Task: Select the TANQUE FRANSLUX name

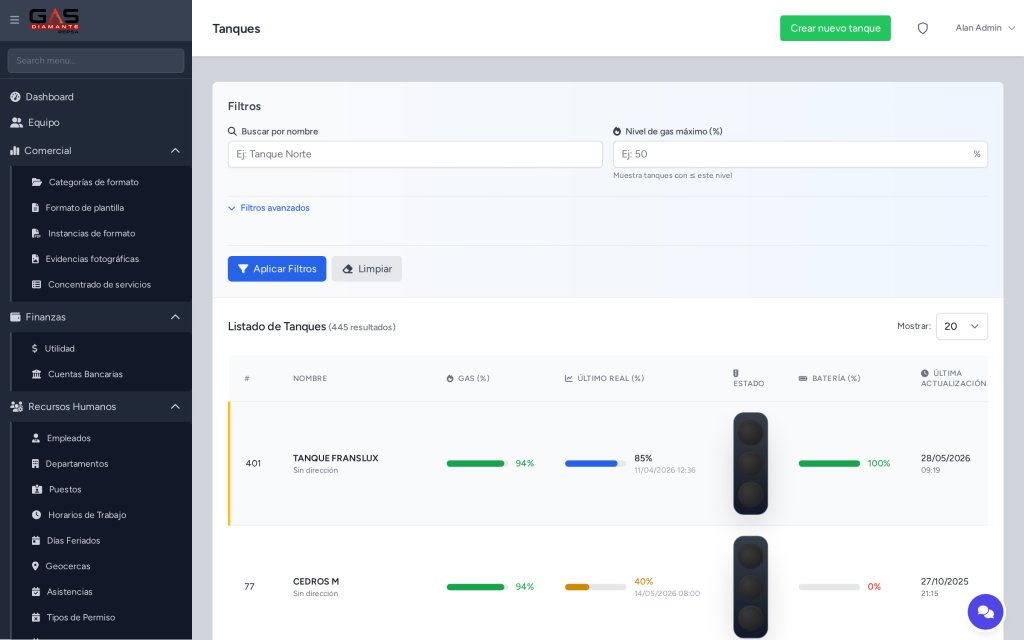Action: (336, 458)
